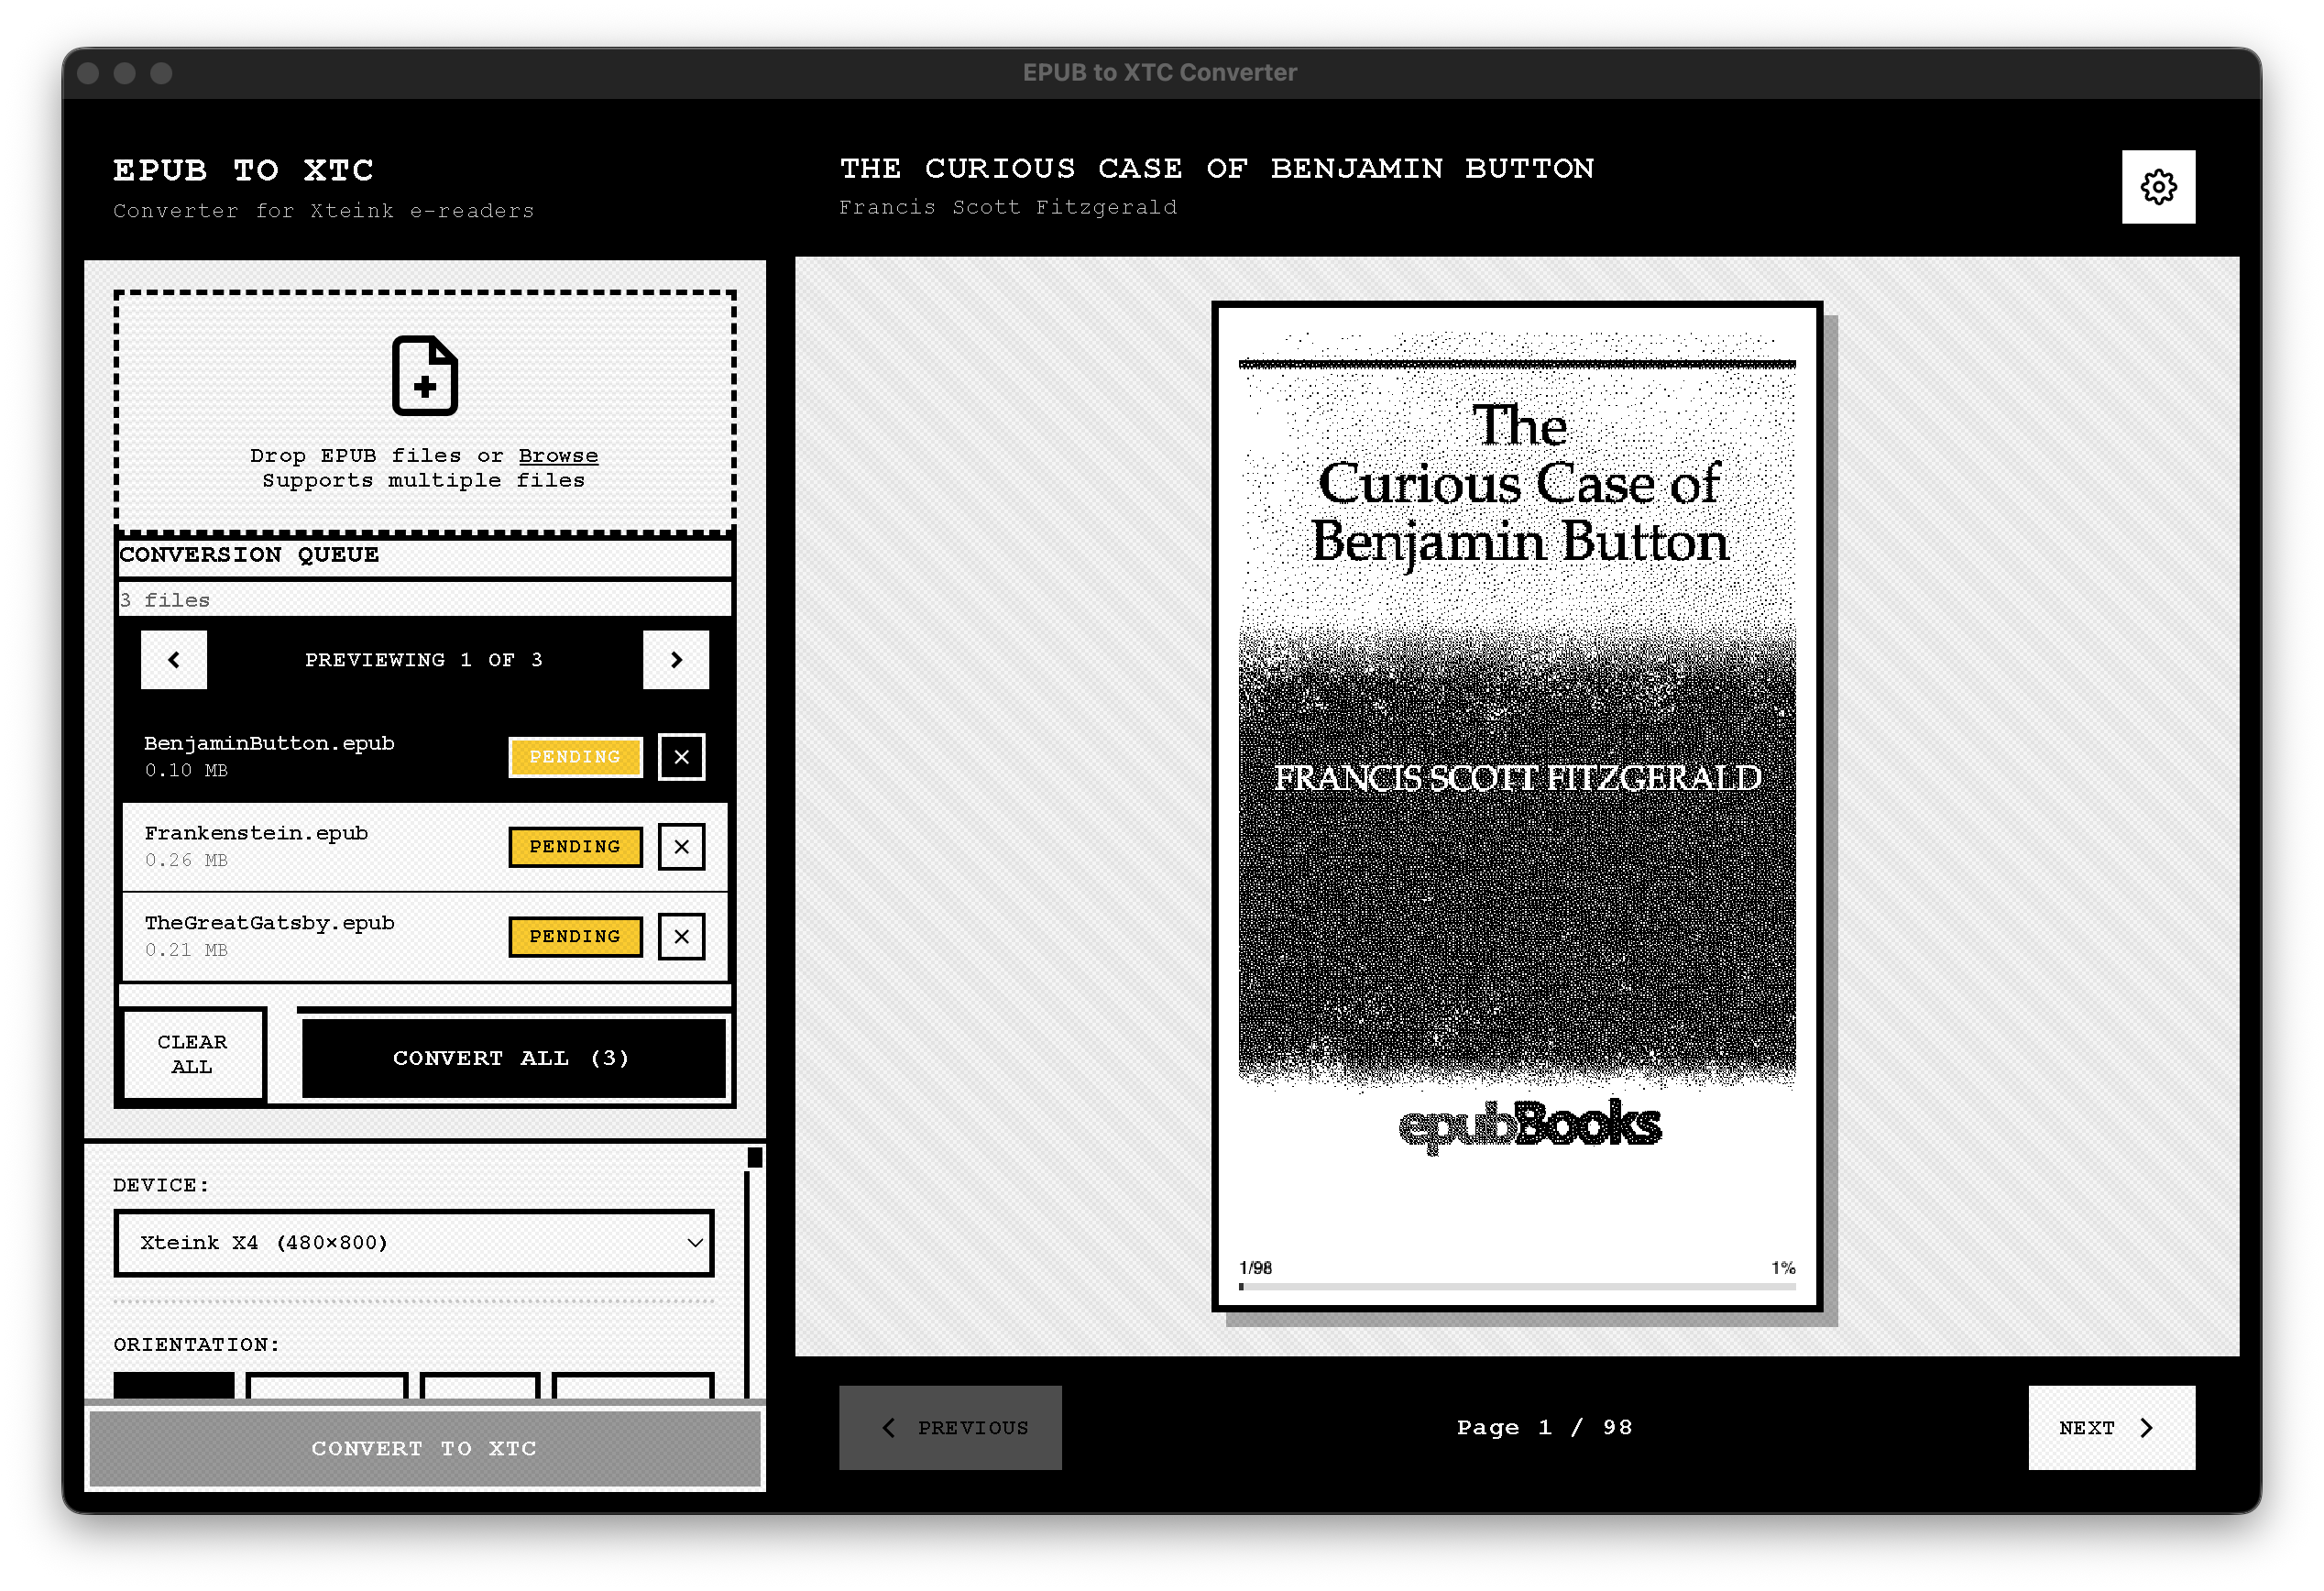Image resolution: width=2324 pixels, height=1591 pixels.
Task: Remove BenjaminButton.epub from the queue
Action: point(680,757)
